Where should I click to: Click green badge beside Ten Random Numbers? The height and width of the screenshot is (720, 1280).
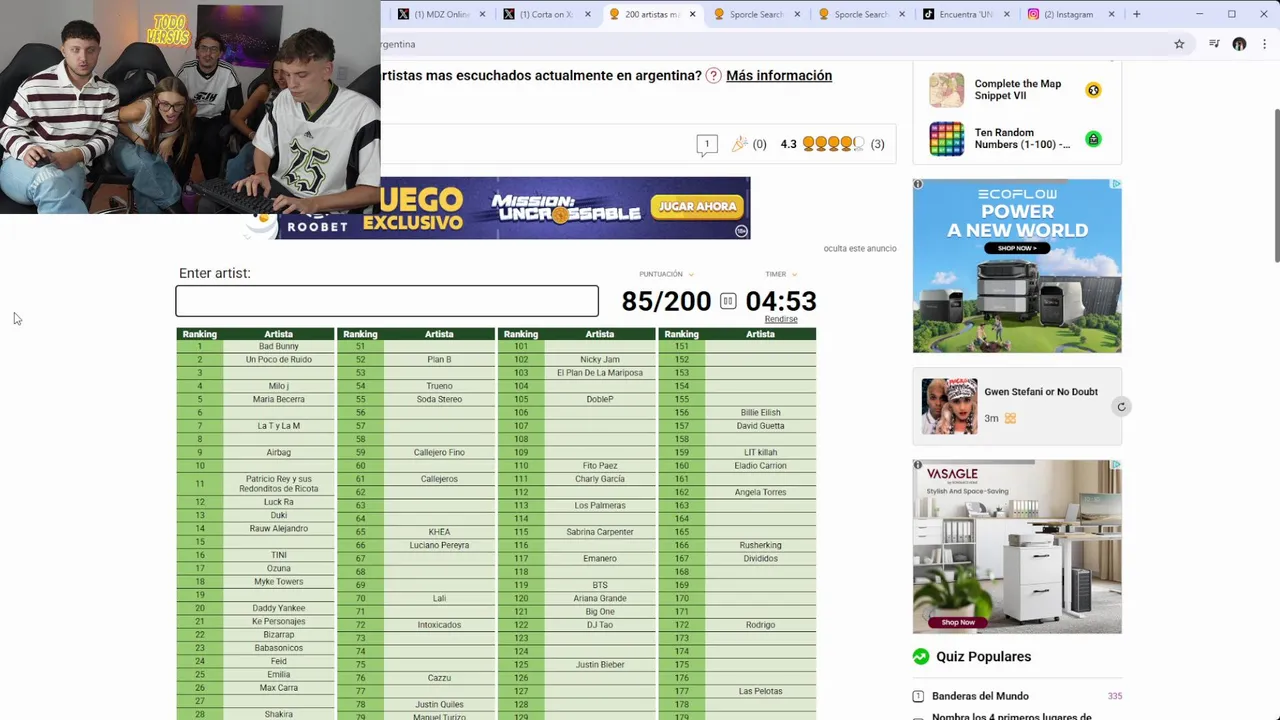tap(1093, 139)
